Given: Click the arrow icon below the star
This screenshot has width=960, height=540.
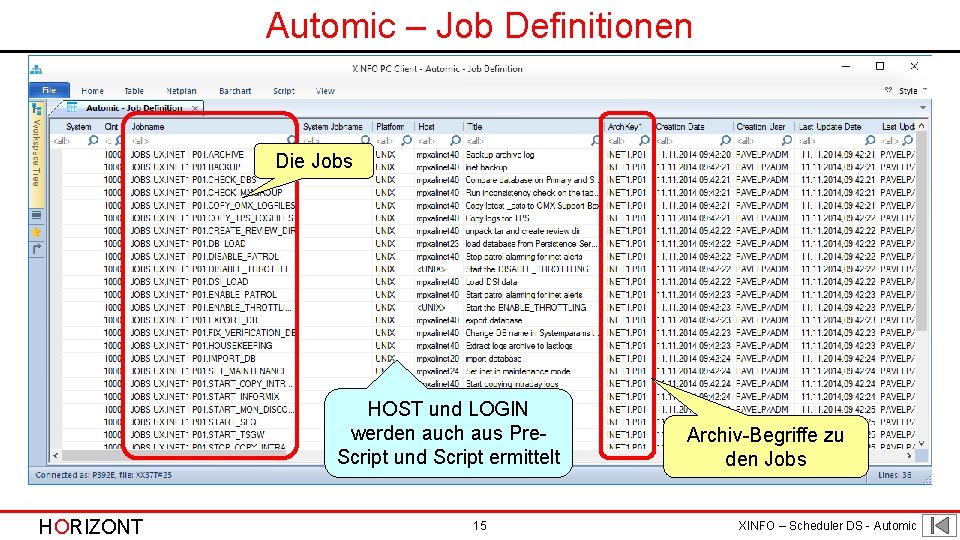Looking at the screenshot, I should coord(37,249).
